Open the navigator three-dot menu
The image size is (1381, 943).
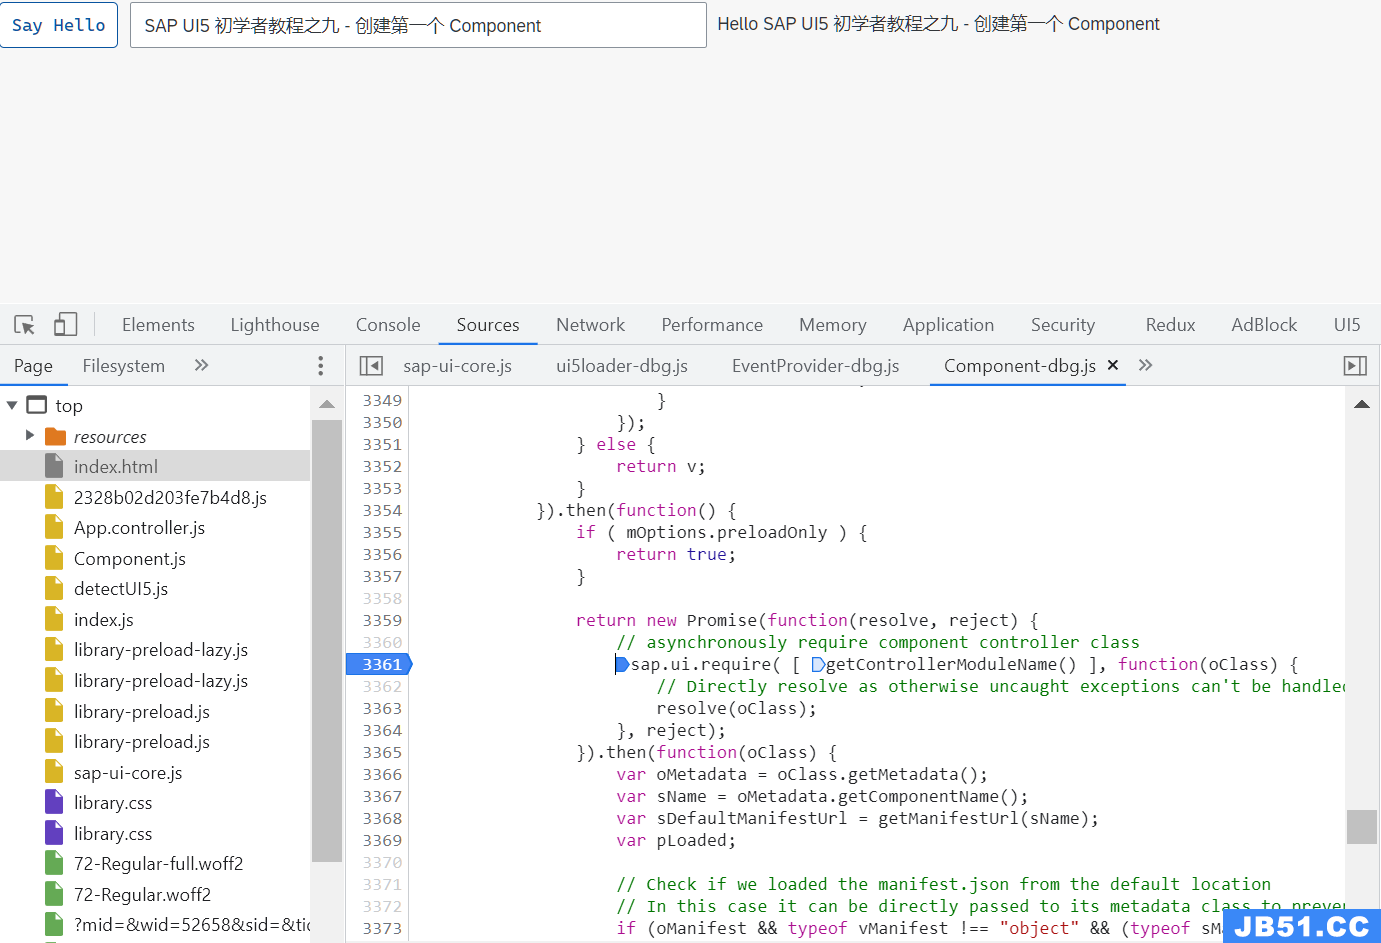click(x=320, y=365)
